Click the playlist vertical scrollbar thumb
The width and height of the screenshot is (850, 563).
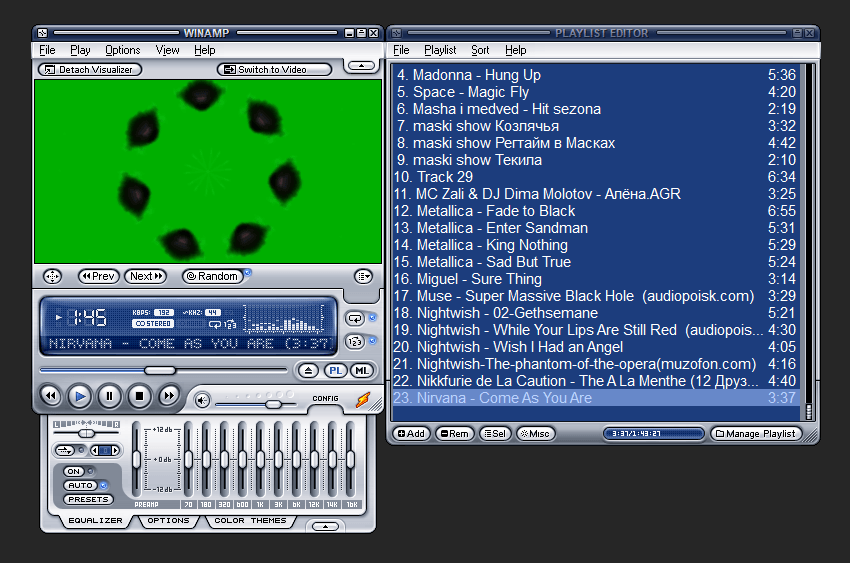tap(809, 411)
